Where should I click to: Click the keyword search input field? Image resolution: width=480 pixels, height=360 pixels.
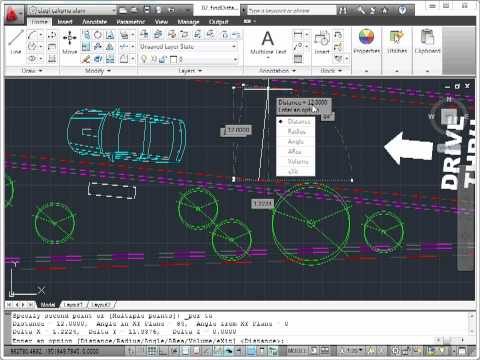[292, 11]
